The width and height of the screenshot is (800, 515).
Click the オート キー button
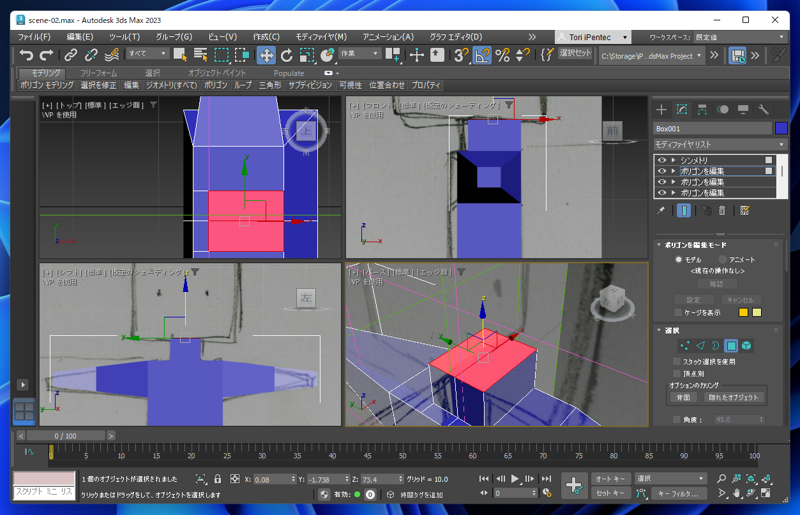[x=610, y=479]
